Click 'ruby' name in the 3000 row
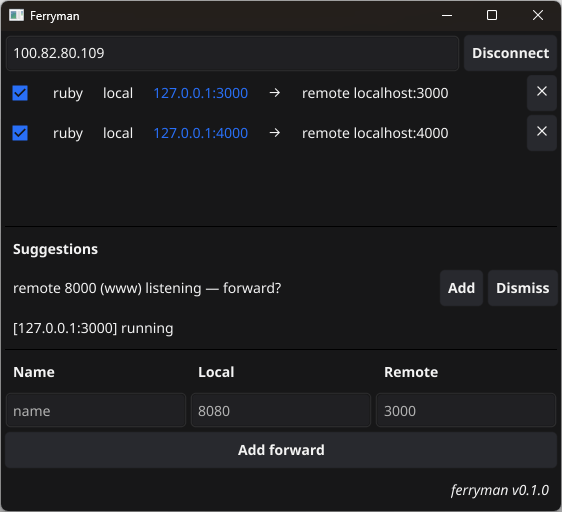This screenshot has width=562, height=512. (68, 94)
